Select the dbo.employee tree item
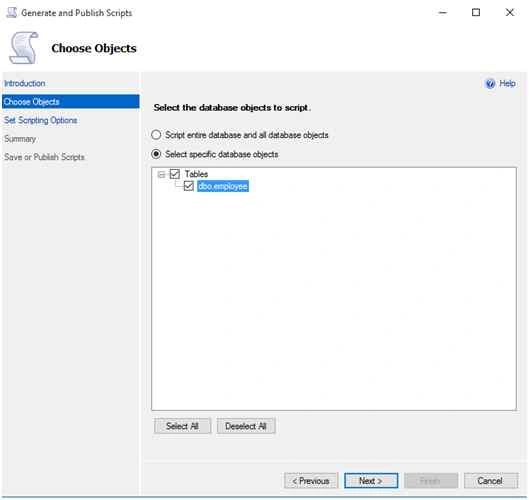Viewport: 529px width, 500px height. pos(223,186)
